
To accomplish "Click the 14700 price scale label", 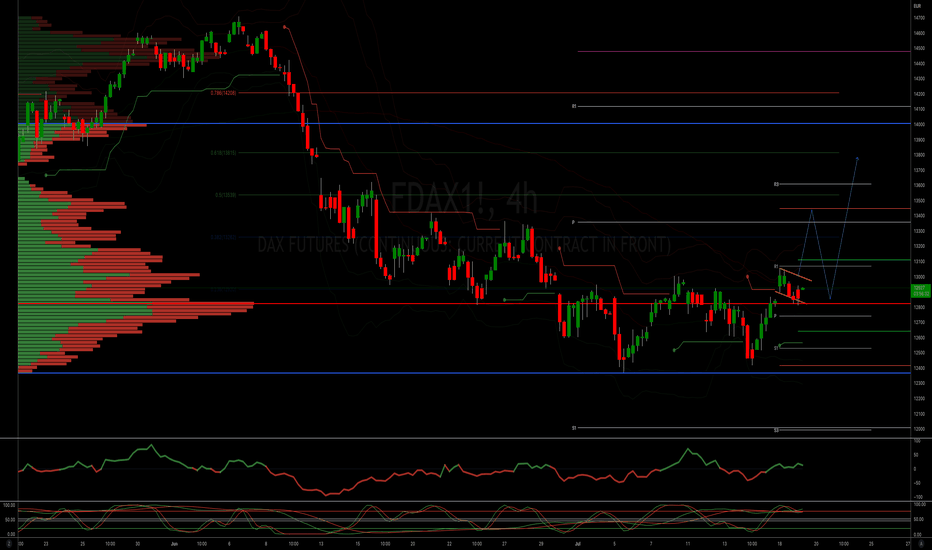I will [920, 18].
